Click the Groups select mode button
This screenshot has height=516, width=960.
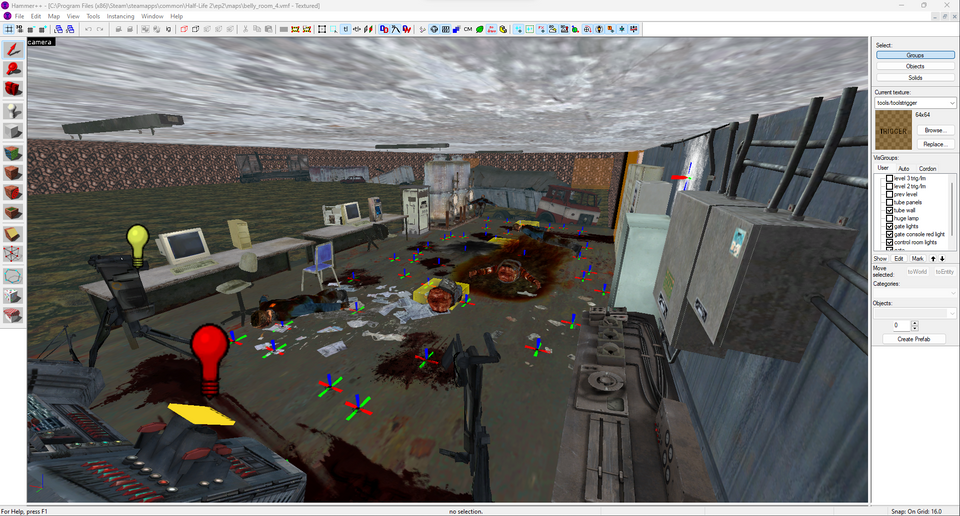(x=915, y=55)
